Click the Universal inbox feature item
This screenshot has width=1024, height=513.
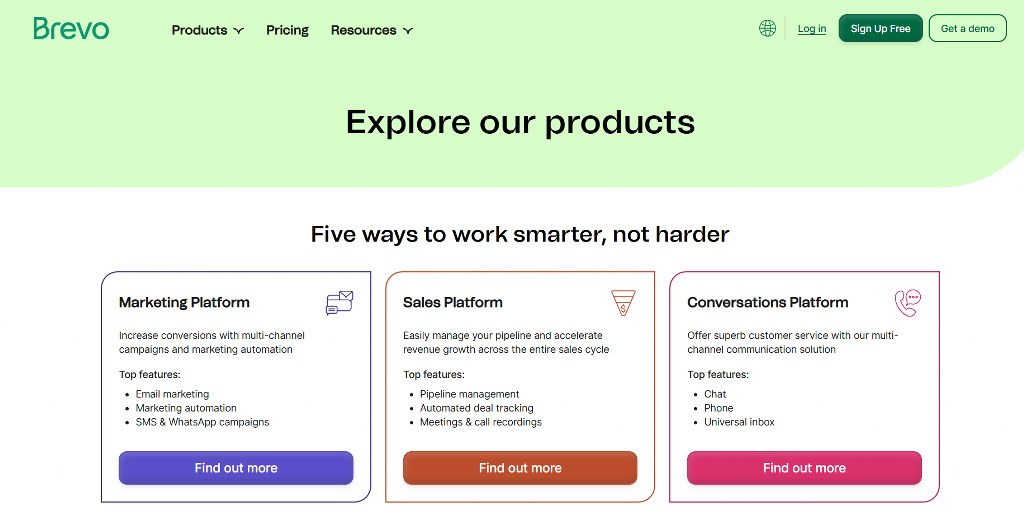(x=739, y=422)
